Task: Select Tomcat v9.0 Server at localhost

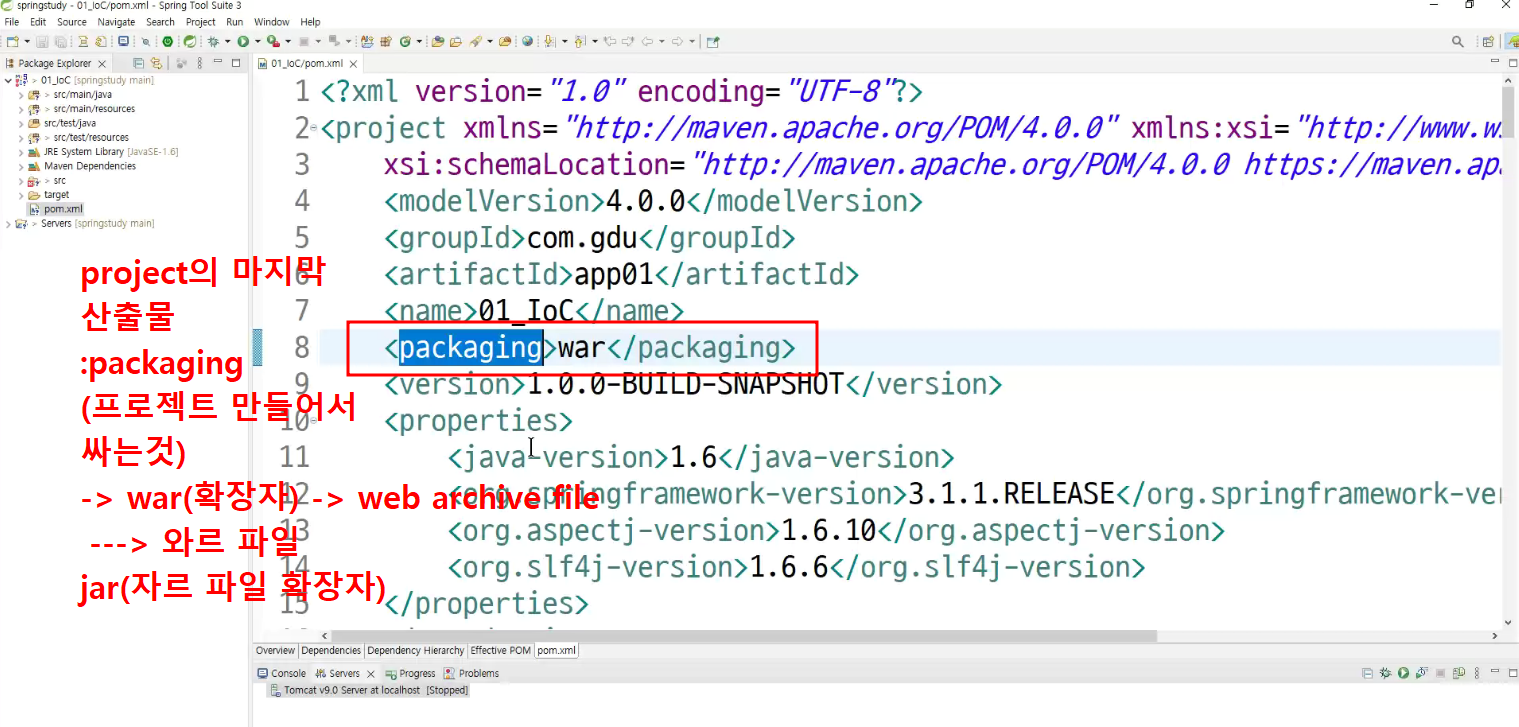Action: pyautogui.click(x=368, y=690)
